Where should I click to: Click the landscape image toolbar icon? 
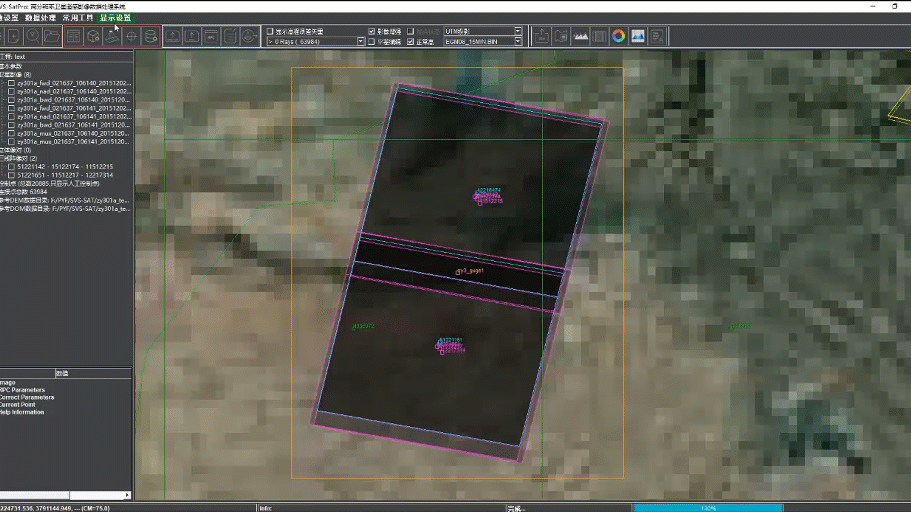[x=638, y=36]
